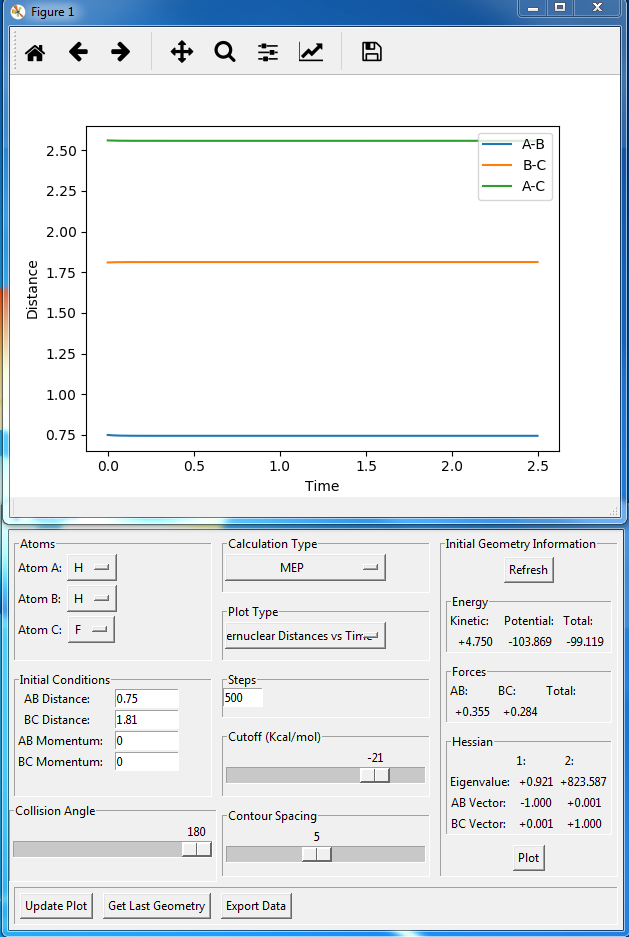
Task: Click the window resize grip below the plot
Action: (612, 511)
